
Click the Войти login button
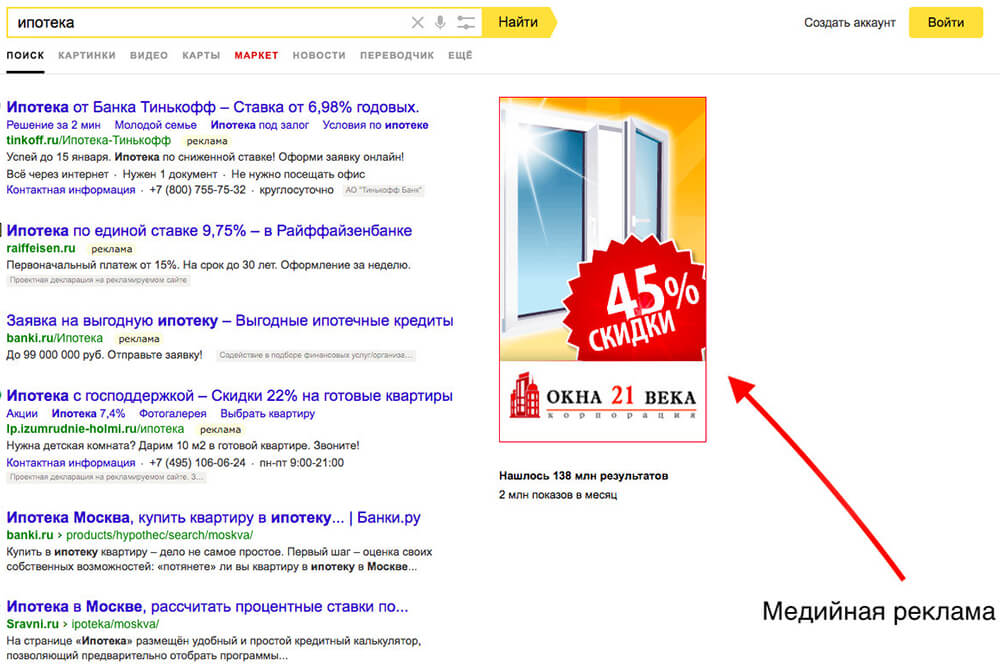(x=945, y=22)
